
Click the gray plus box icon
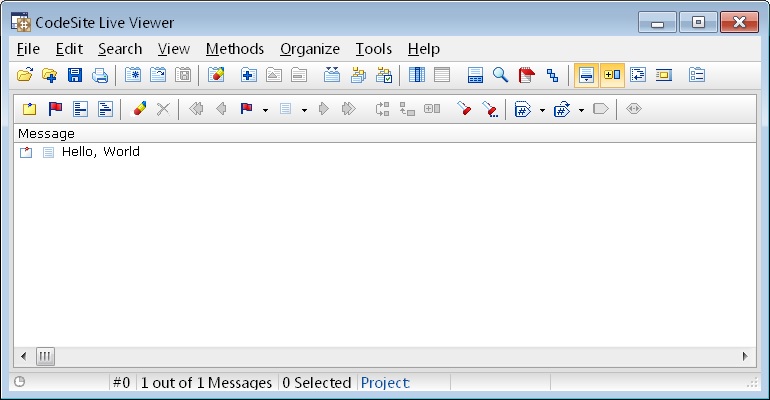(432, 108)
